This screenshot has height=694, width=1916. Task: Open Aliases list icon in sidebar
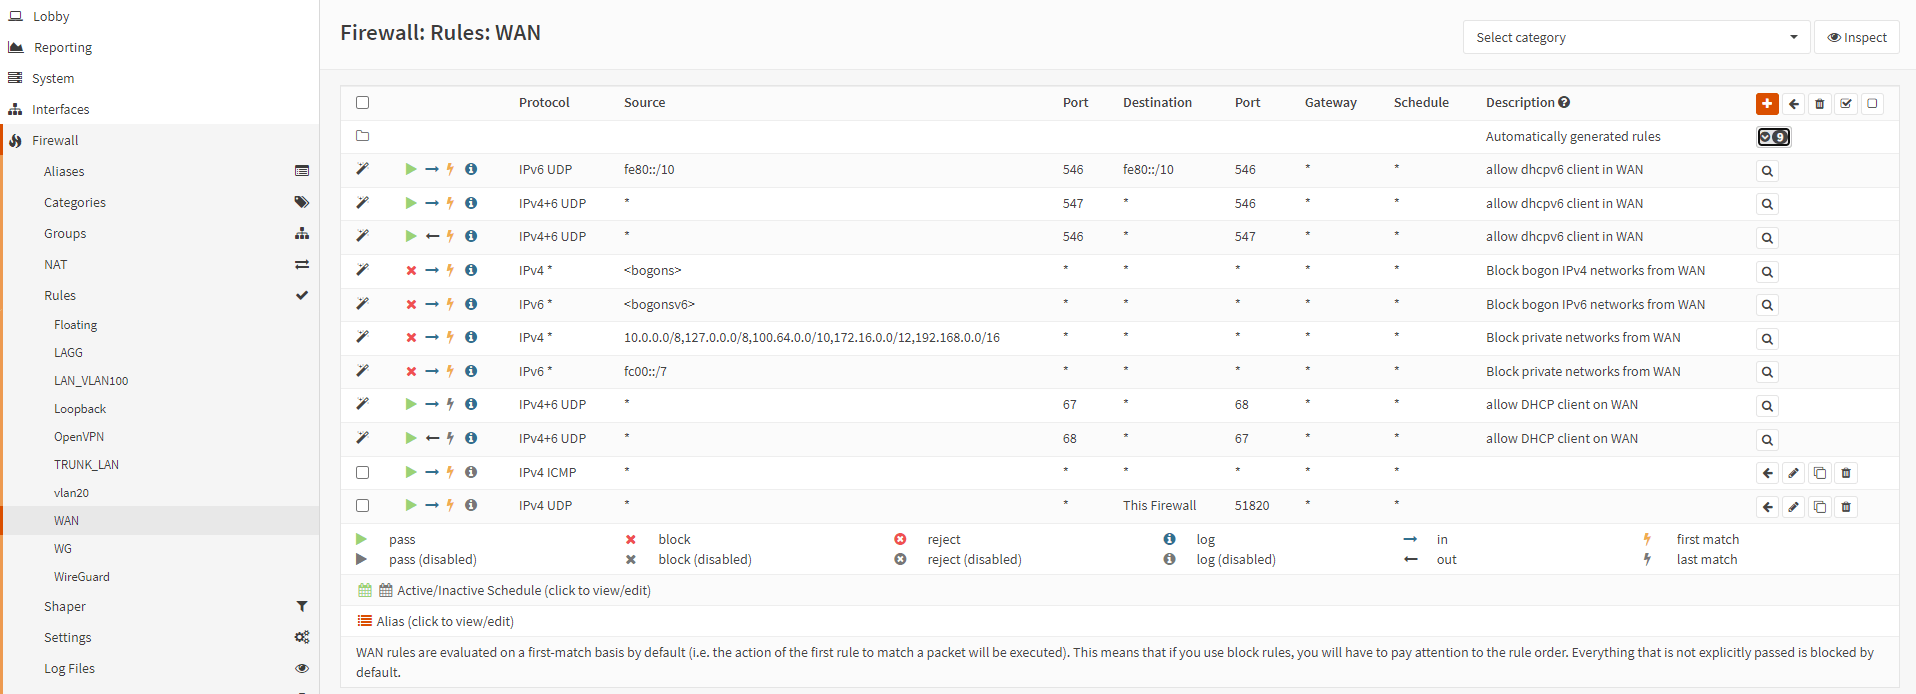click(x=302, y=171)
